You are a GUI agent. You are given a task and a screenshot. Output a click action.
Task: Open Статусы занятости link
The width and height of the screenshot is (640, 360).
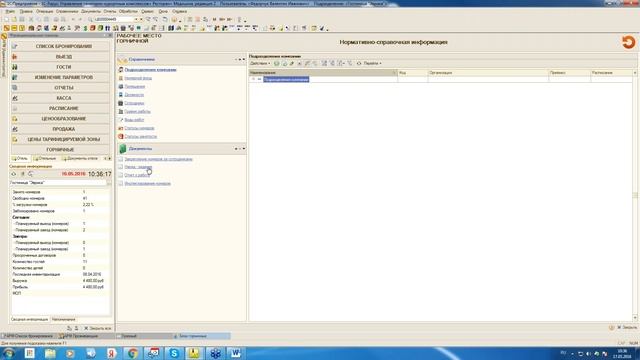tap(140, 137)
